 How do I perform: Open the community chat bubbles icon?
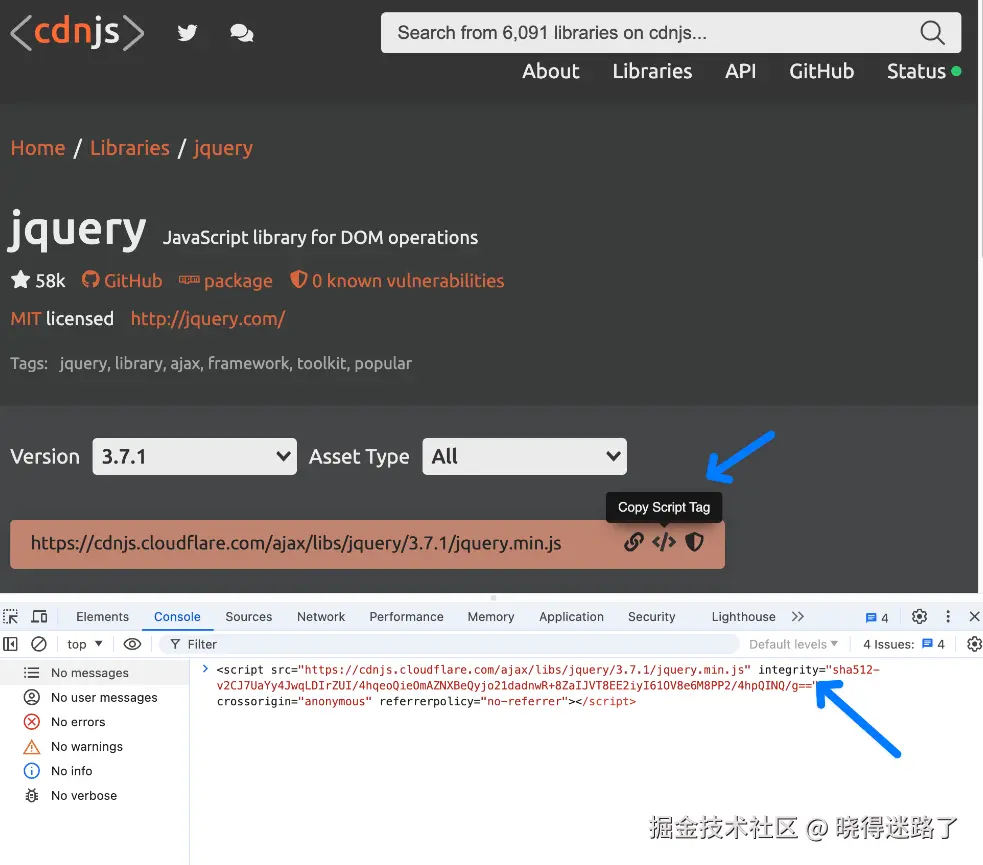pos(241,33)
